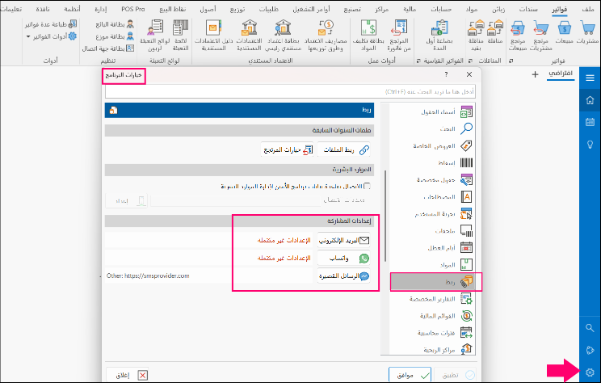Click the search magnifier in blue sidebar
The height and width of the screenshot is (383, 601).
point(590,328)
